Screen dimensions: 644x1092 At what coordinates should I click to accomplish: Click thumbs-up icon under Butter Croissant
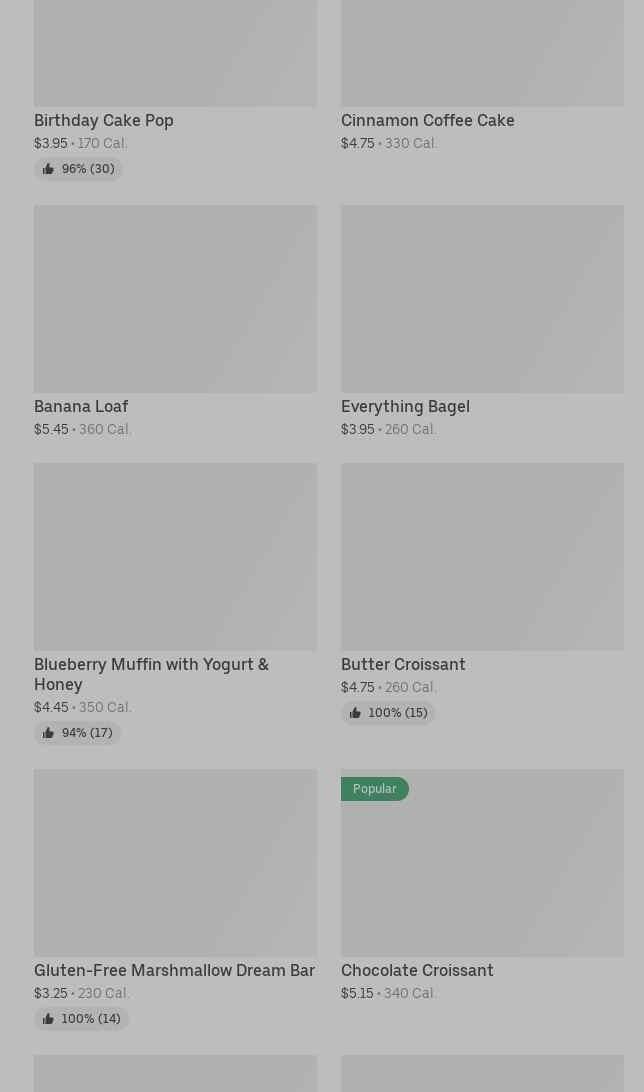point(355,713)
